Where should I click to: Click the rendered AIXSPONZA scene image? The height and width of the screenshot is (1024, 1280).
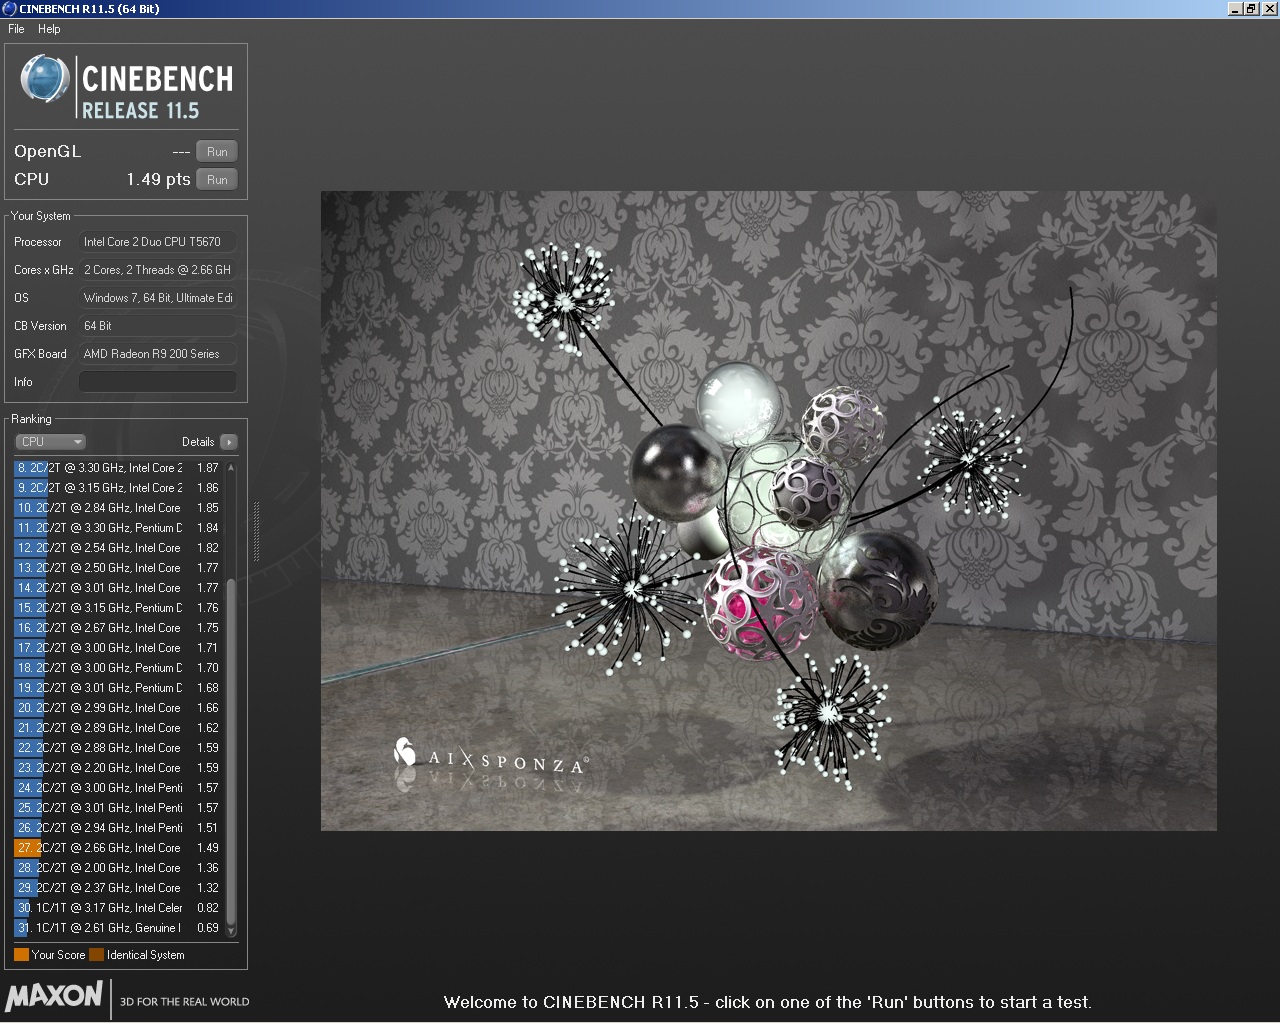tap(768, 511)
